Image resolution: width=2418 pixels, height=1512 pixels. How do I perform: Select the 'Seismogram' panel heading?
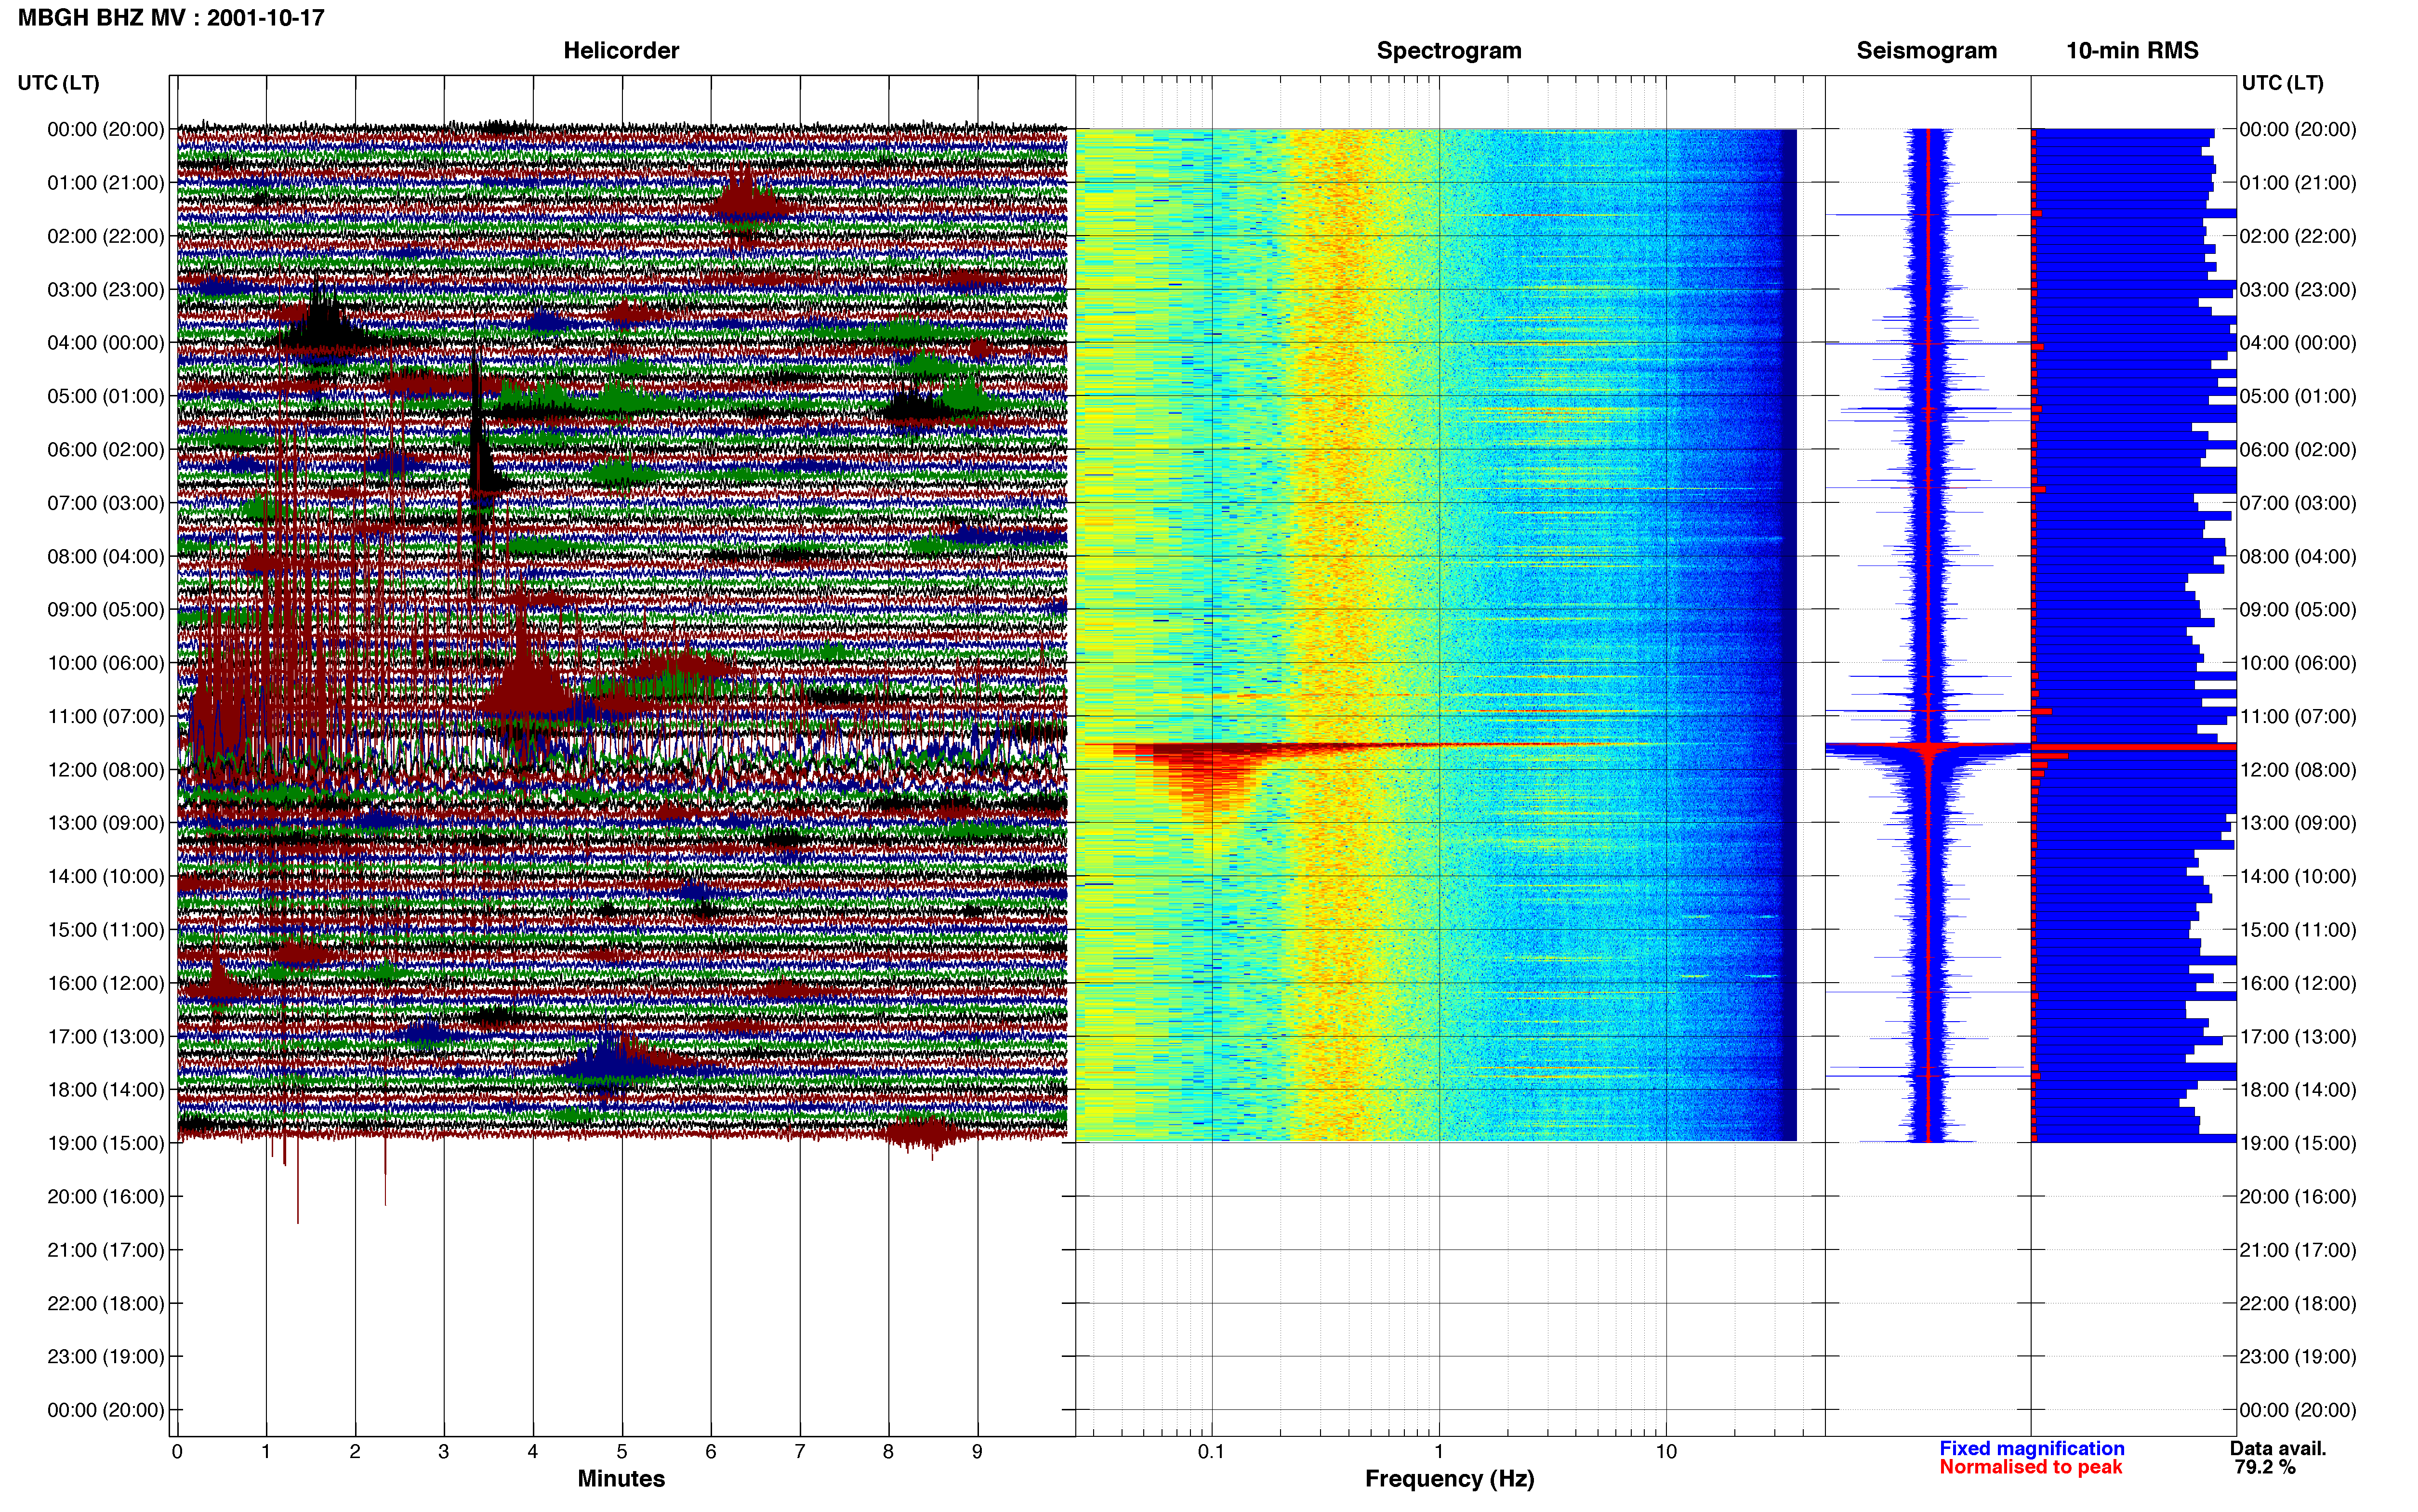pos(1926,50)
